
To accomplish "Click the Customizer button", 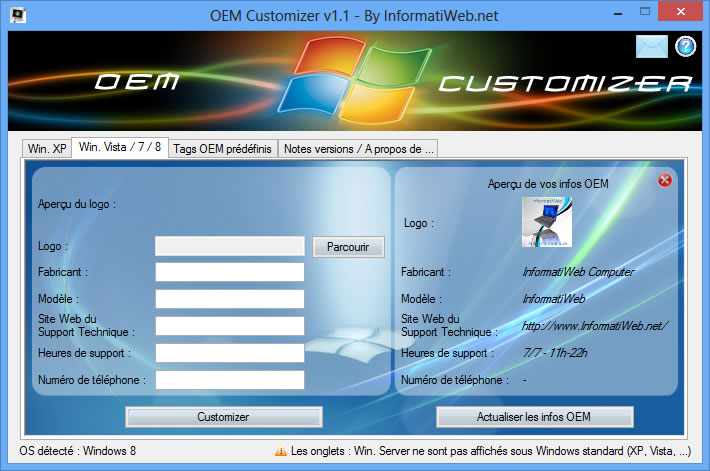I will pos(224,417).
